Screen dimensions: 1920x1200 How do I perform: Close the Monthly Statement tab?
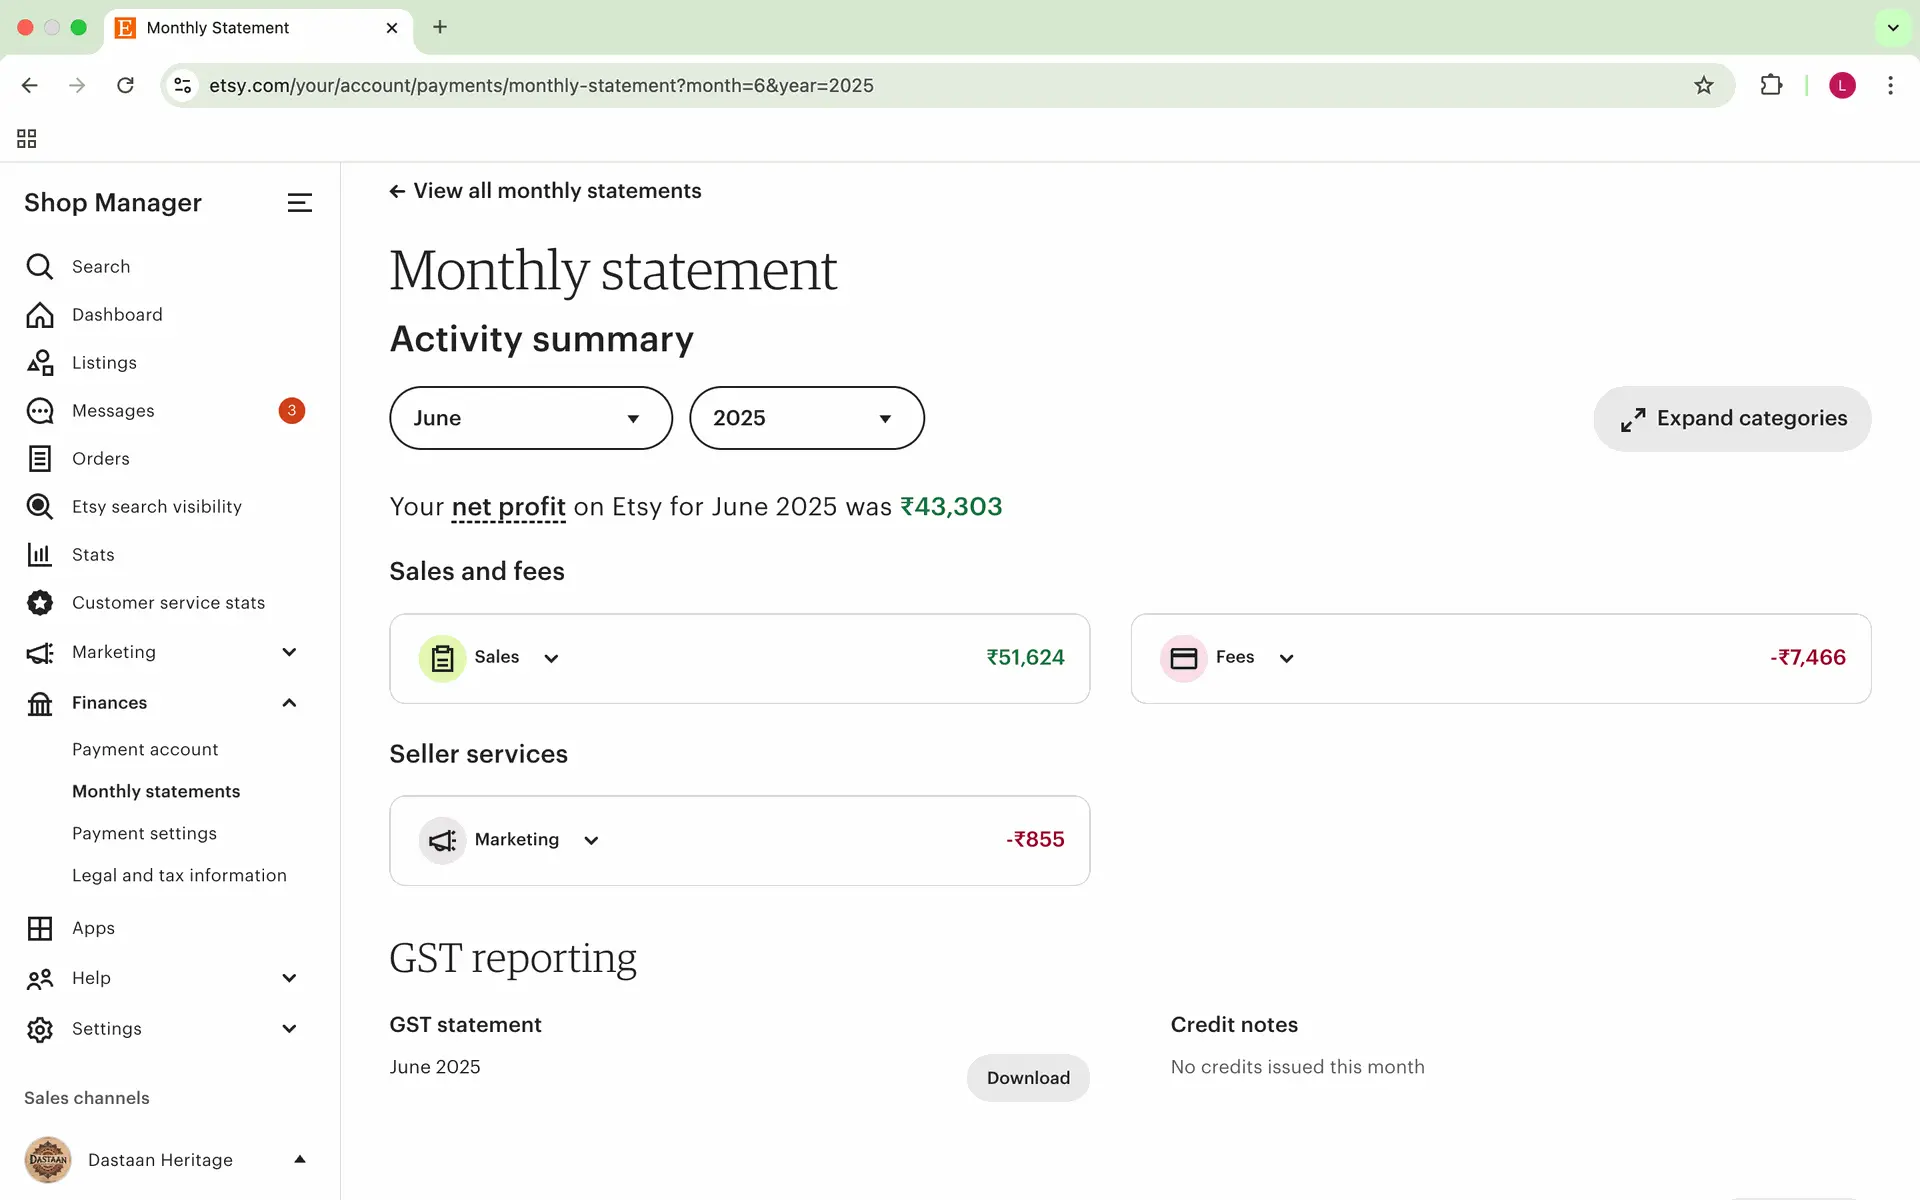tap(392, 28)
